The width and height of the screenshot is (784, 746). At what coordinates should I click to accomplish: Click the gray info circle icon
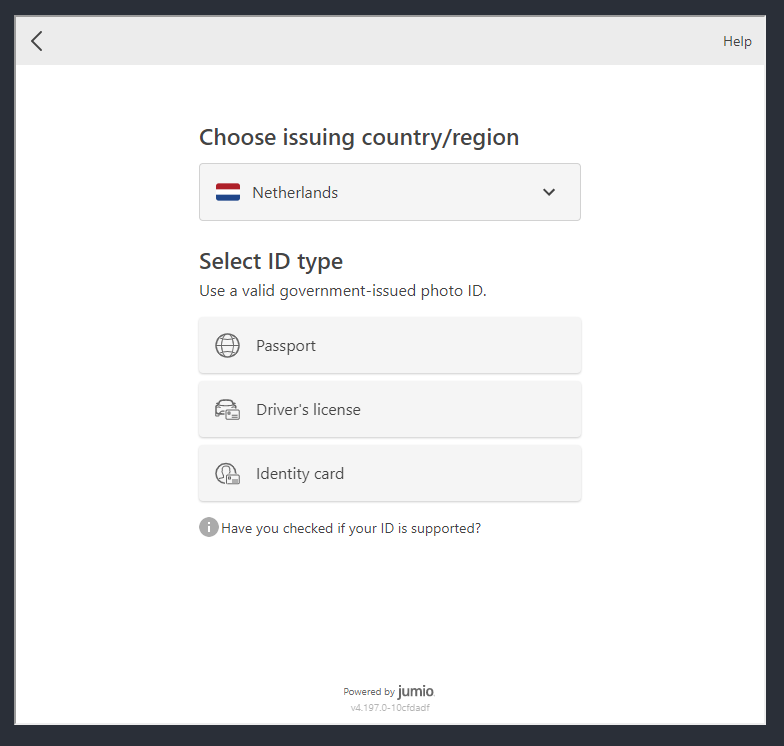click(209, 527)
